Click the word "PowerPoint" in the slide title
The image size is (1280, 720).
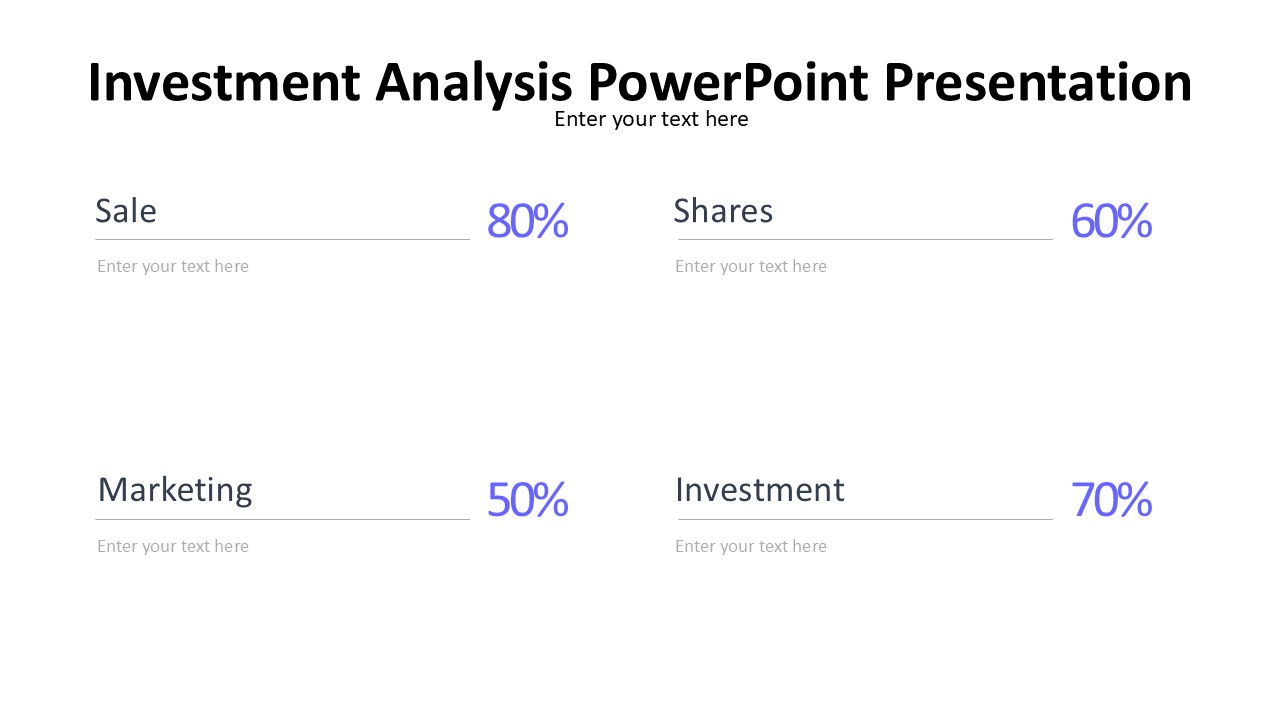pos(727,83)
